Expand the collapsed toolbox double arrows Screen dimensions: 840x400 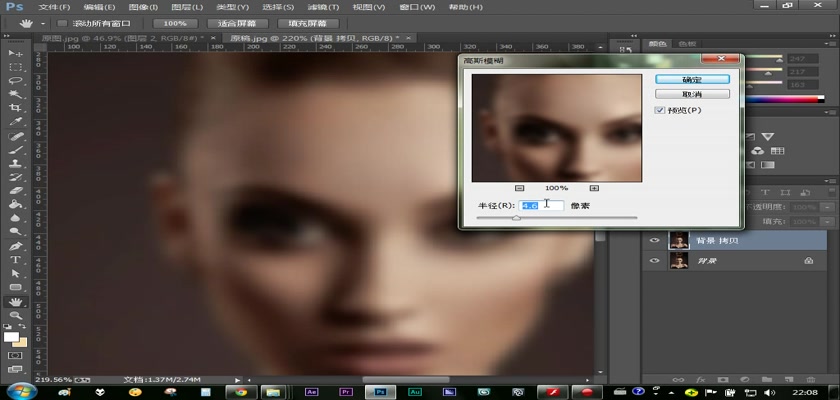click(x=6, y=36)
